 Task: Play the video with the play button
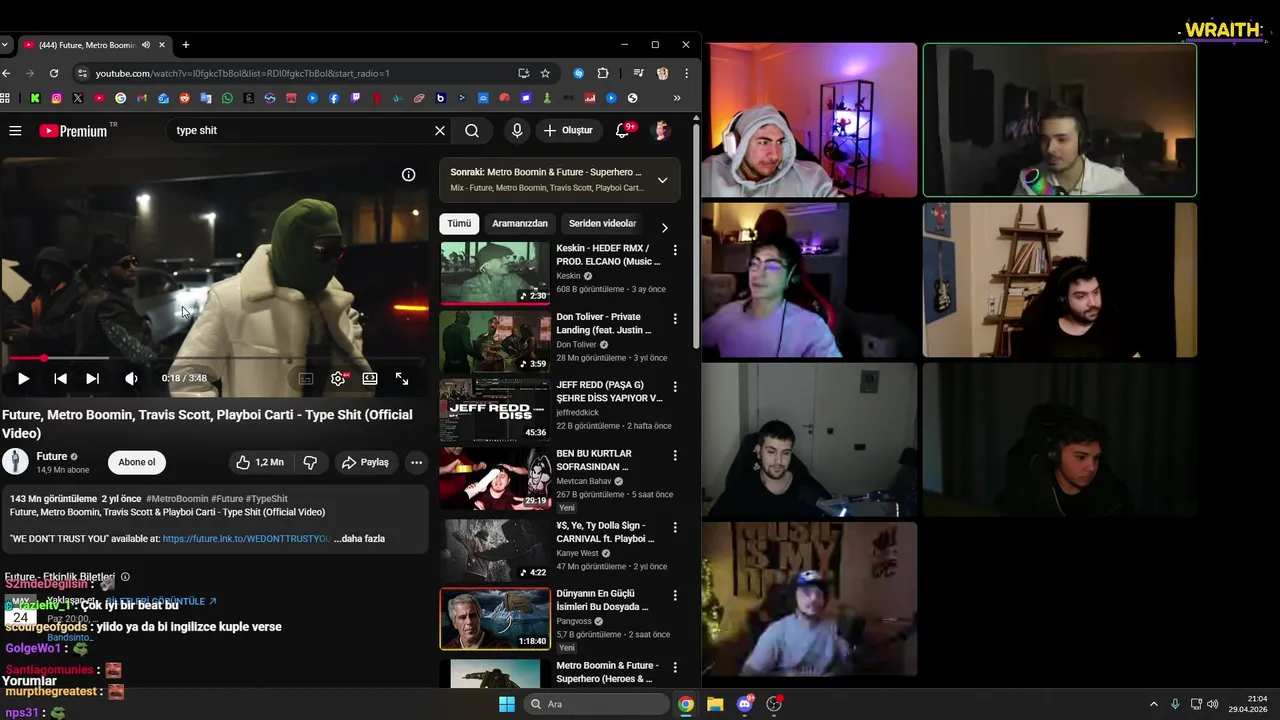(x=23, y=379)
